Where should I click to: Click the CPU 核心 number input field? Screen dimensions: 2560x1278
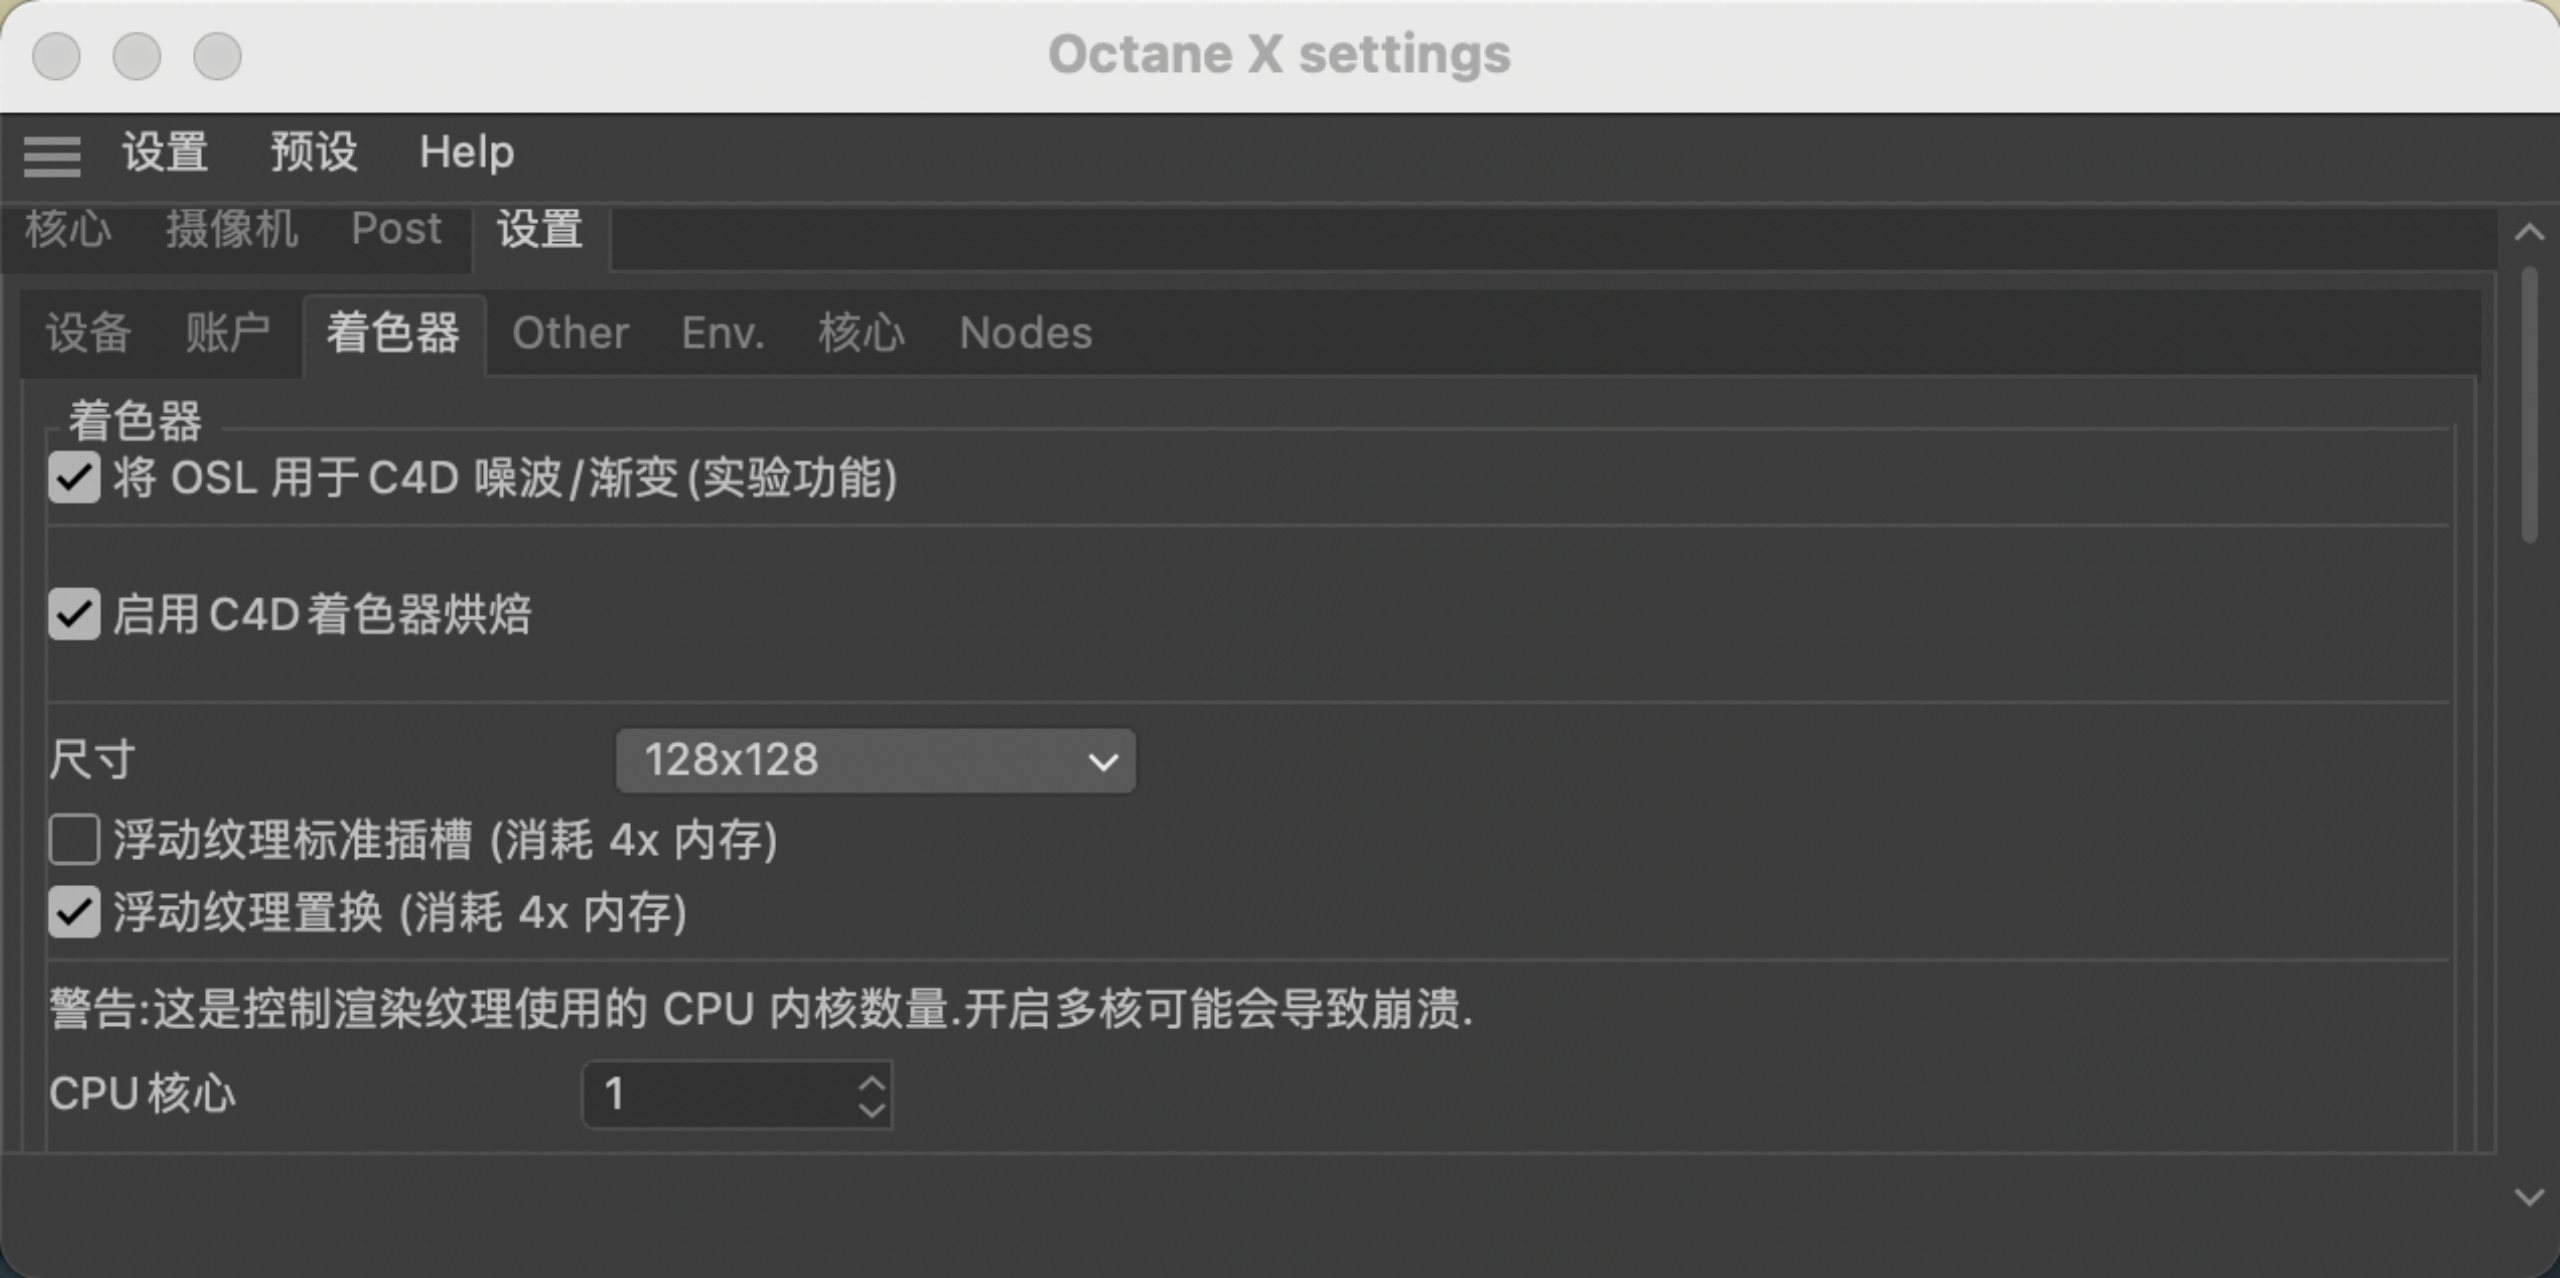[720, 1095]
